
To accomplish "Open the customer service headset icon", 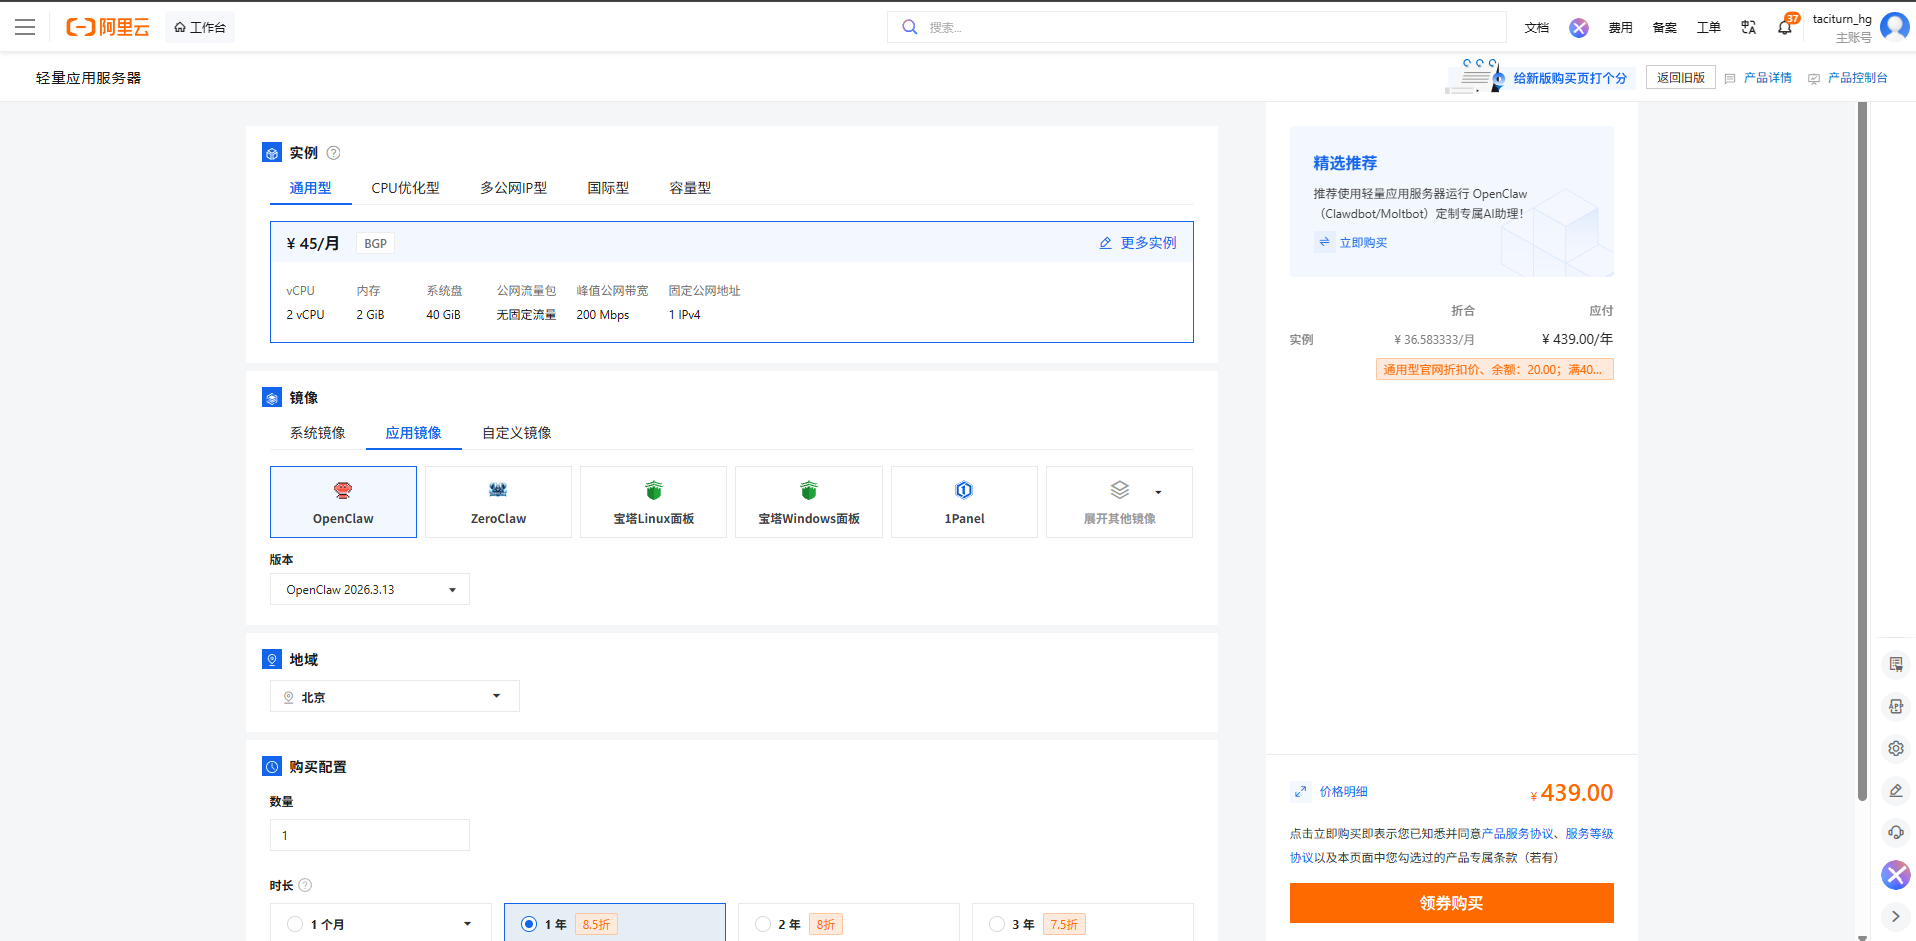I will [x=1895, y=833].
